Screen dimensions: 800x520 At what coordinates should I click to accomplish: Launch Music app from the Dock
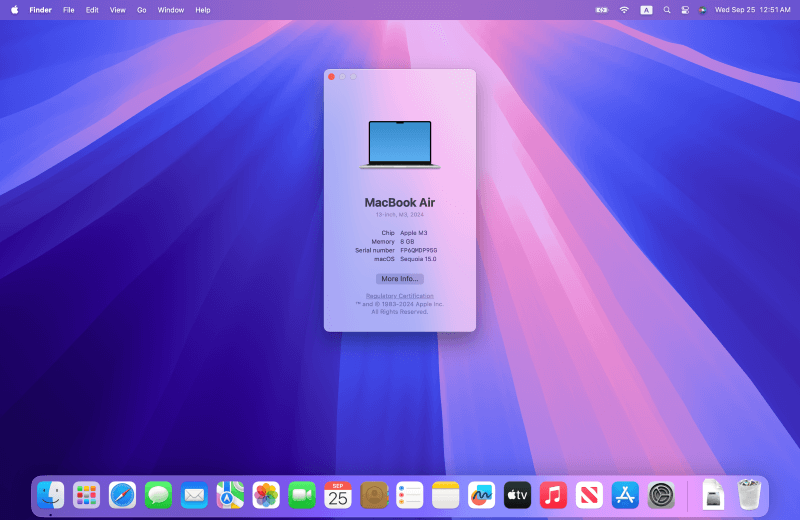coord(554,495)
